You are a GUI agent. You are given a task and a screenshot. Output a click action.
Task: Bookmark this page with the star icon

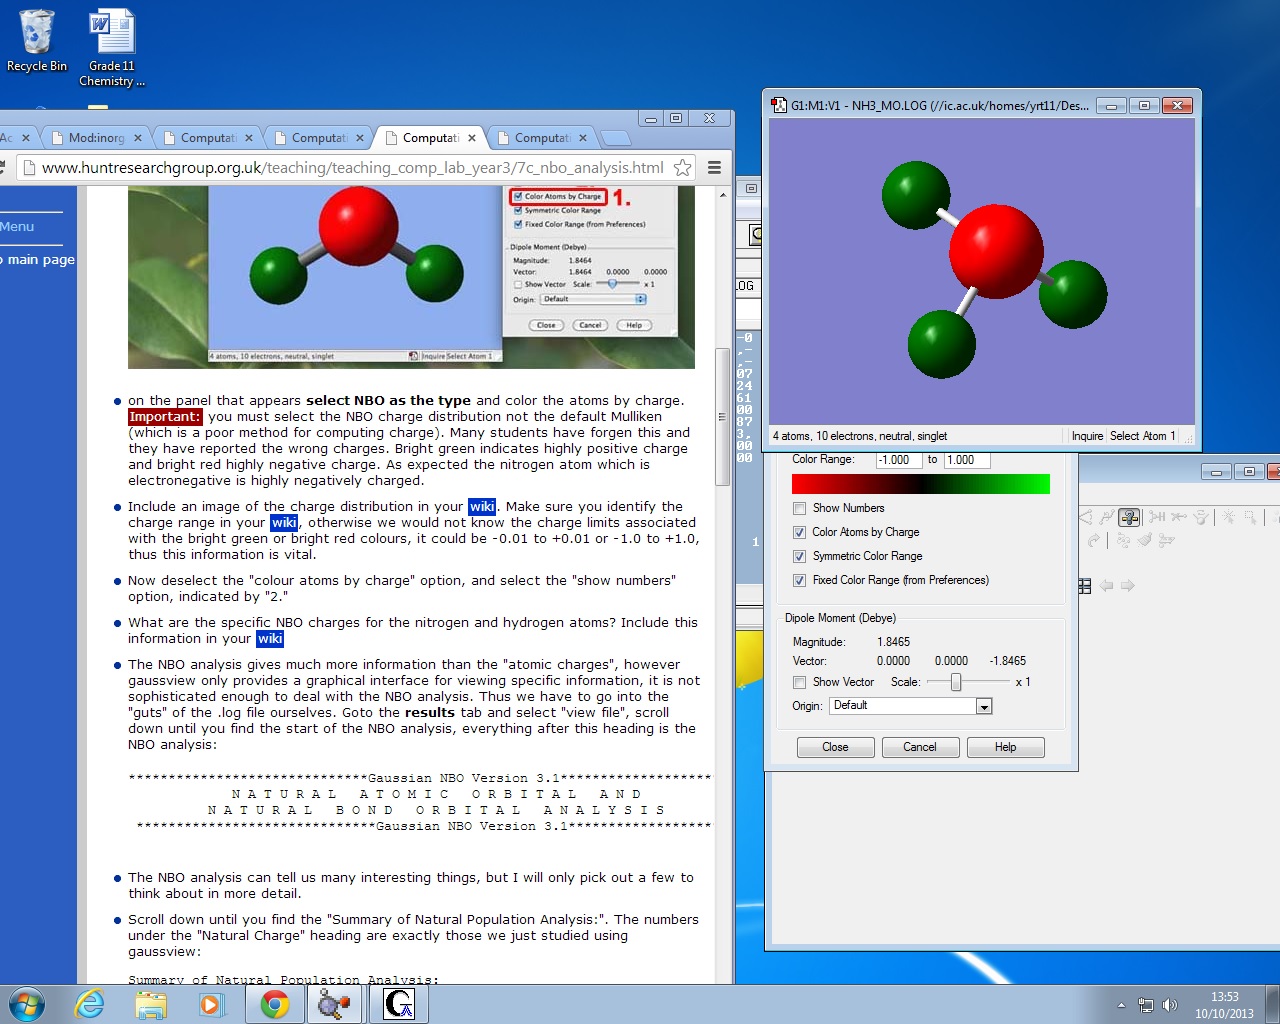(x=683, y=168)
